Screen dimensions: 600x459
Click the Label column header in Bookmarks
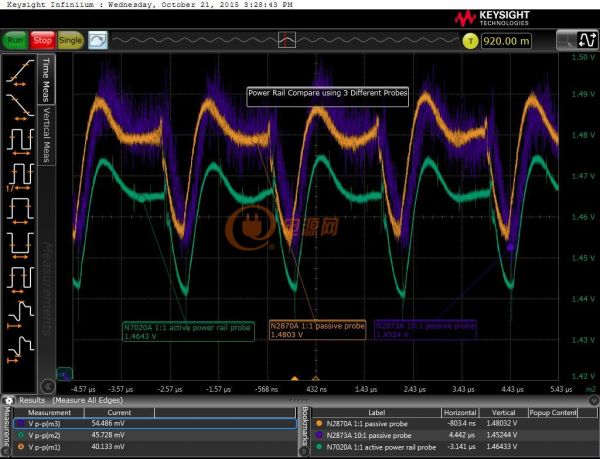(x=377, y=413)
